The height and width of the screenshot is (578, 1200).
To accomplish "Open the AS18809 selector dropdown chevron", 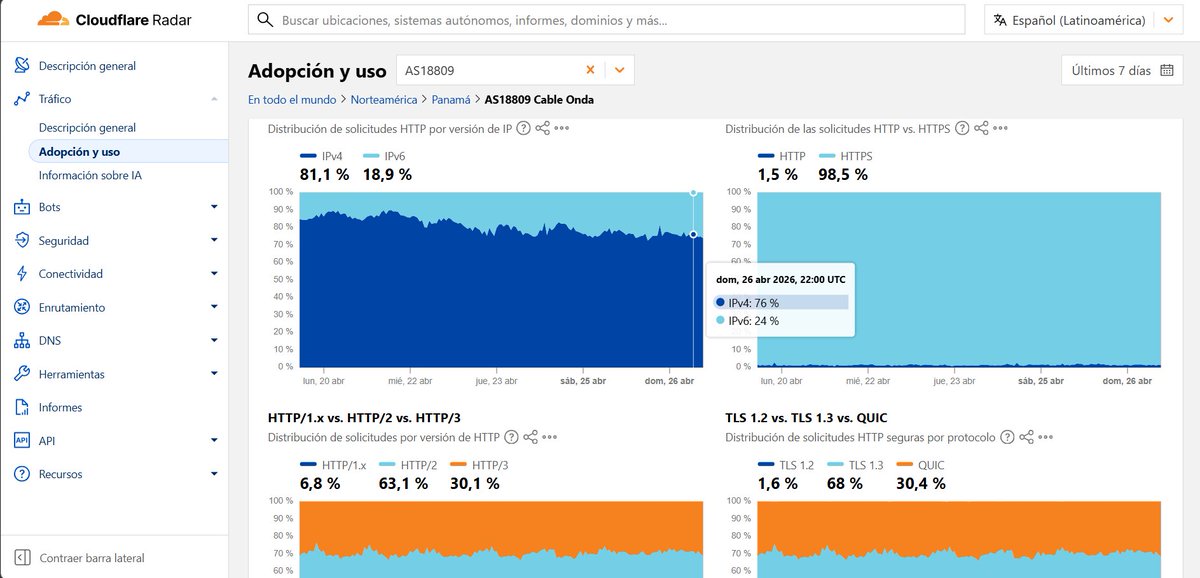I will point(620,70).
